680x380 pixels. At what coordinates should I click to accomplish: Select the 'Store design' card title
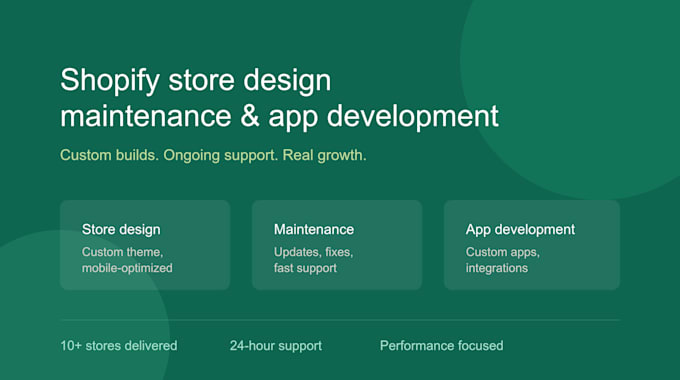(121, 229)
